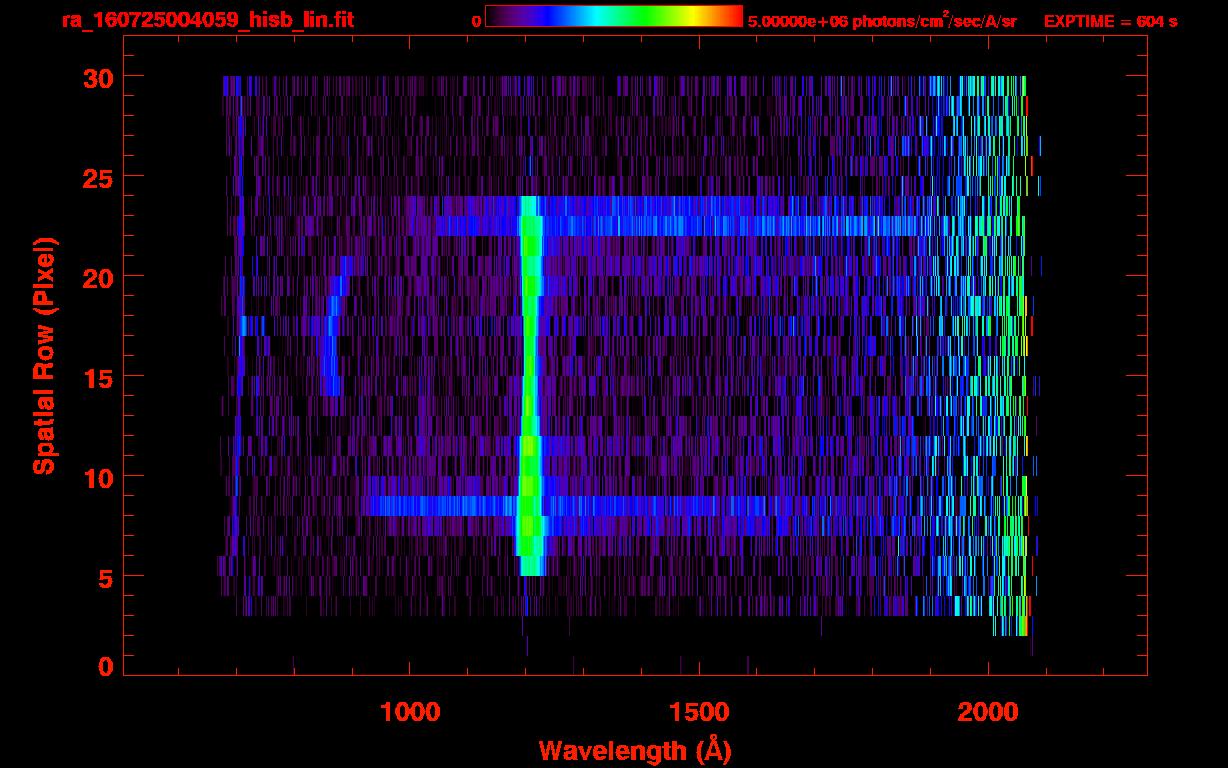This screenshot has width=1228, height=768.
Task: Click the 2000 wavelength tick label
Action: [x=989, y=711]
